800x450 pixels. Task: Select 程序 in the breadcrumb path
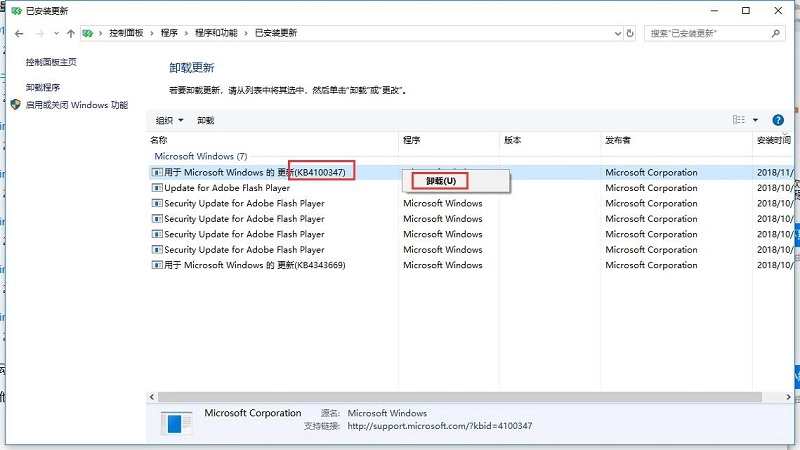(x=169, y=33)
